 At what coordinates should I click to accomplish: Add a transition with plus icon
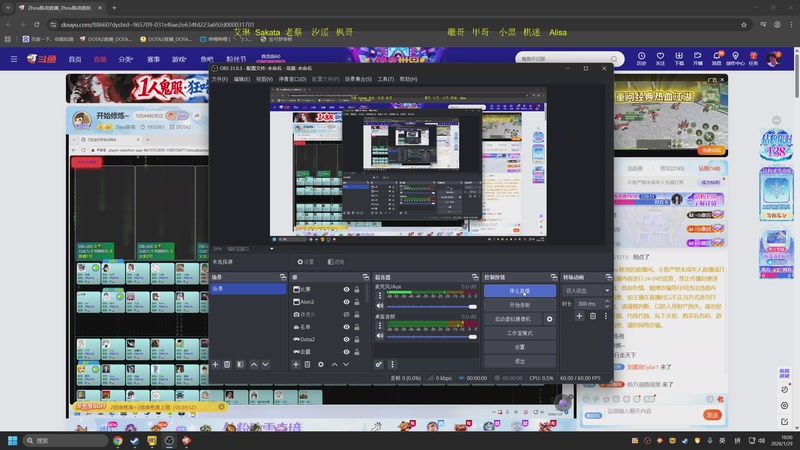click(x=579, y=316)
